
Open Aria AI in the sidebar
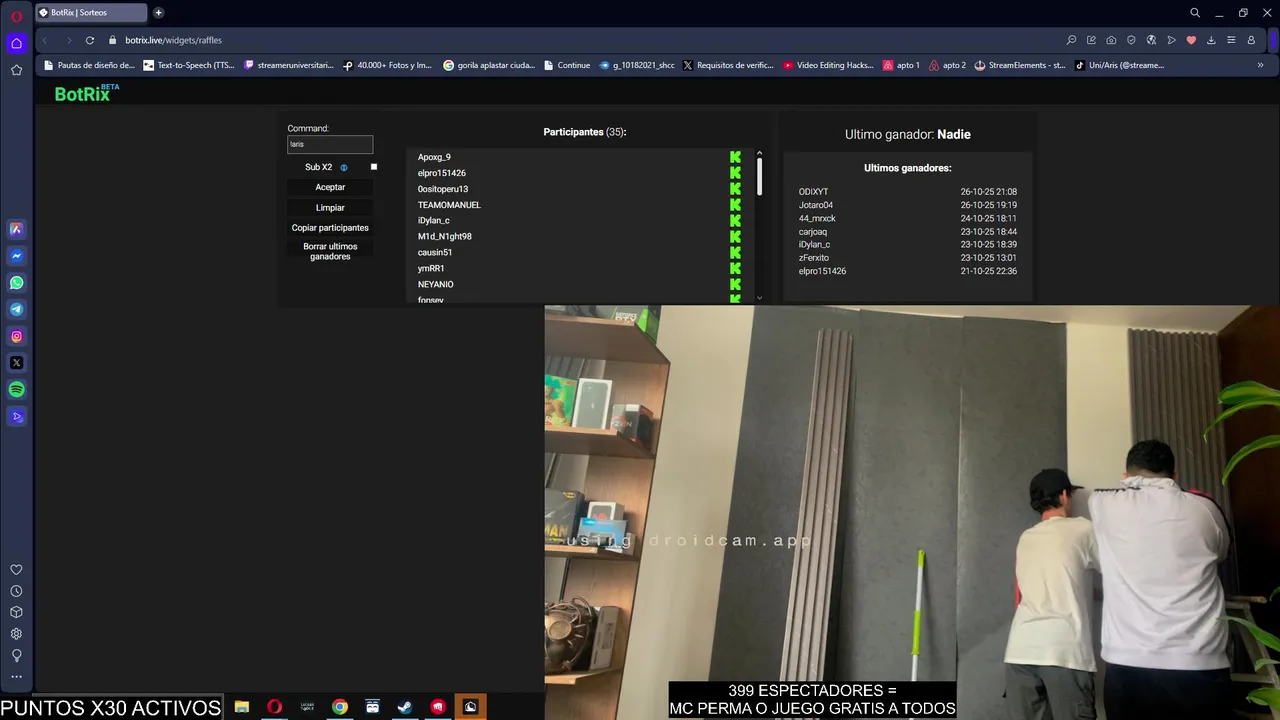pyautogui.click(x=16, y=229)
